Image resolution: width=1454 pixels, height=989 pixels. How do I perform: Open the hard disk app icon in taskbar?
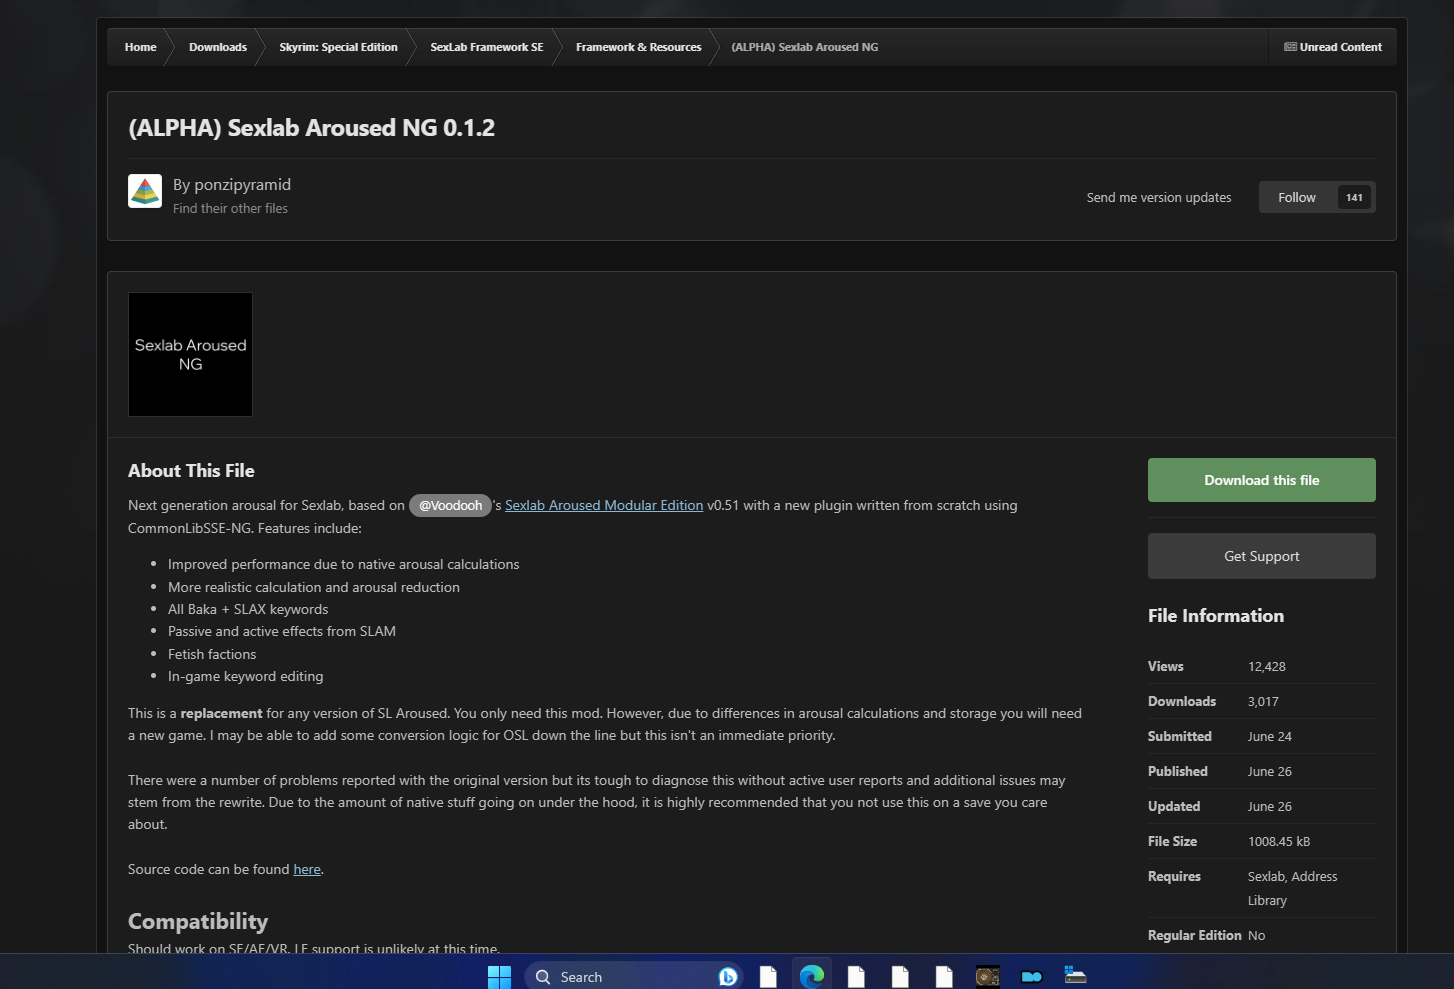pyautogui.click(x=988, y=977)
